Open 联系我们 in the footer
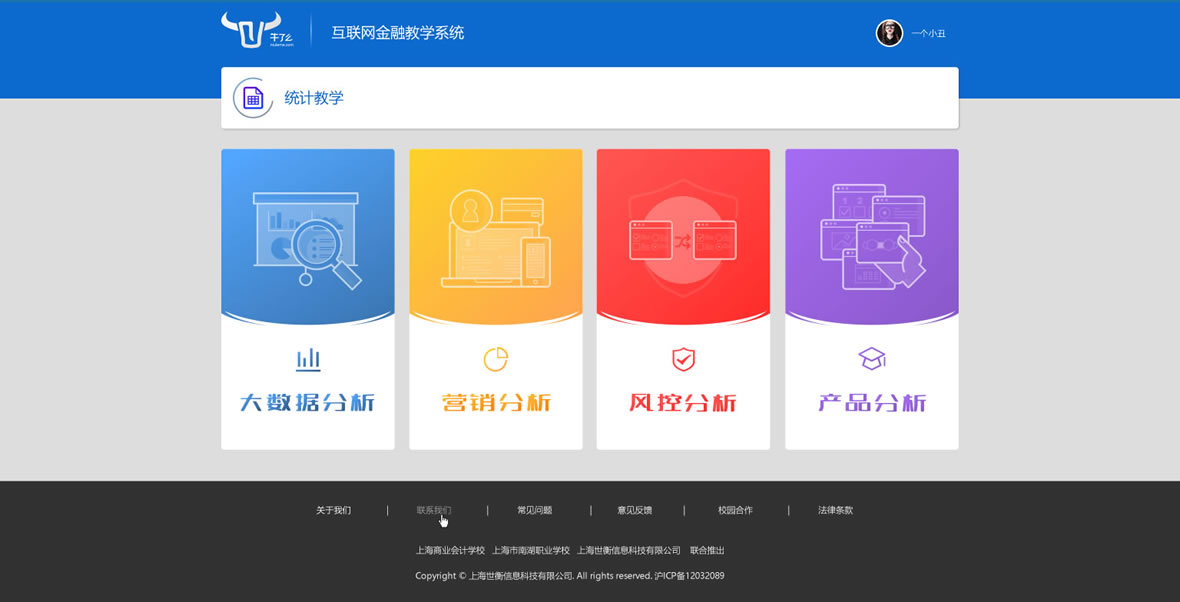 (434, 510)
